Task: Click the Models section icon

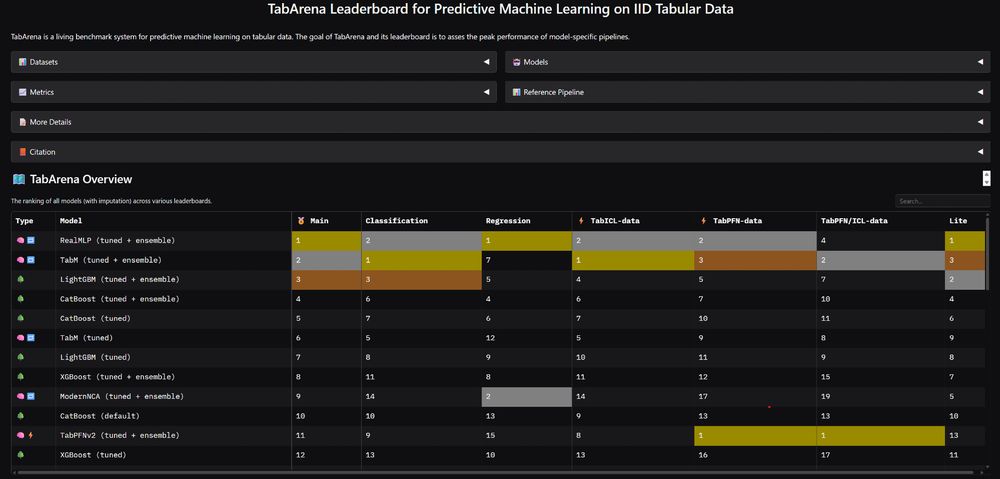Action: (517, 62)
